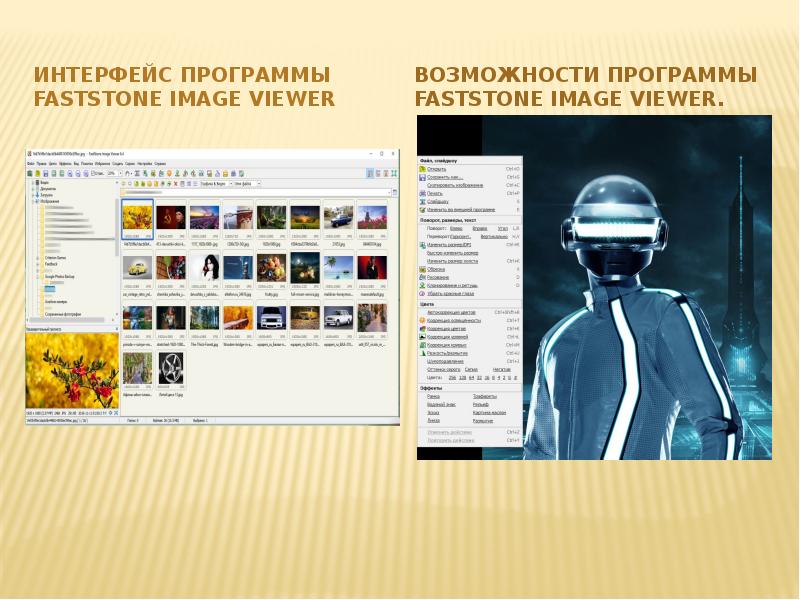Click the Сепия link
Screen dimensions: 800x600
click(x=471, y=369)
